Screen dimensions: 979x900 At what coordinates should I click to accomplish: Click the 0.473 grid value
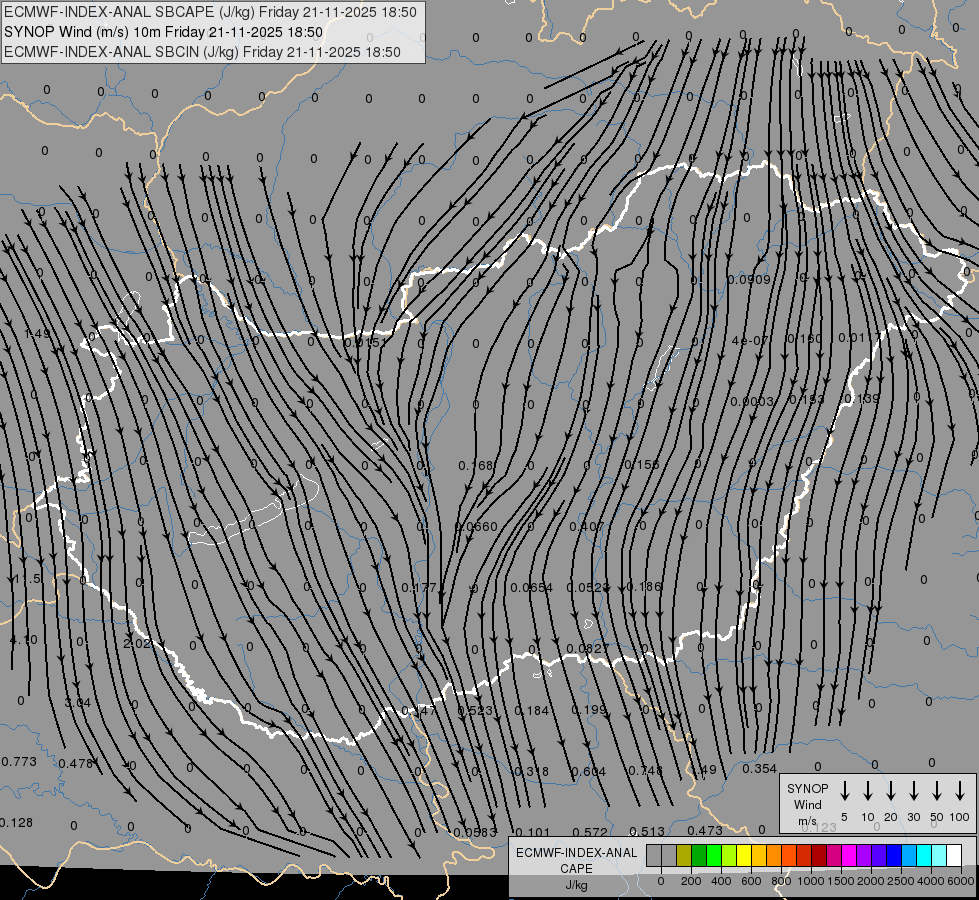(705, 830)
